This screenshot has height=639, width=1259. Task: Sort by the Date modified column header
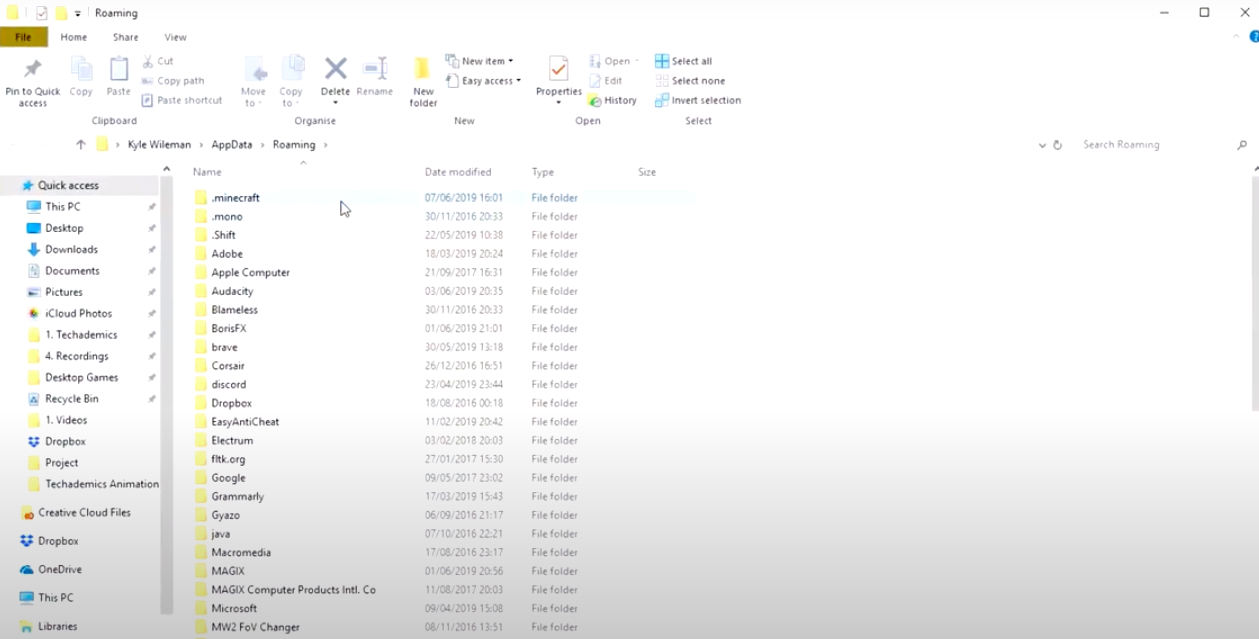pyautogui.click(x=458, y=172)
